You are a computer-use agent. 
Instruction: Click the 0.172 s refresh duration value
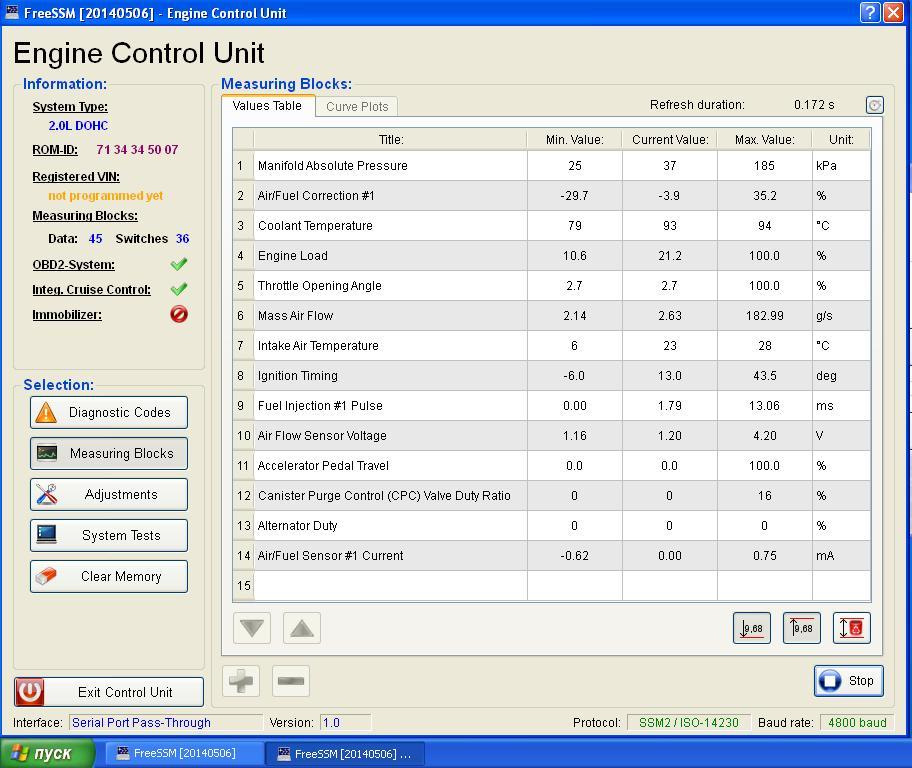(814, 105)
